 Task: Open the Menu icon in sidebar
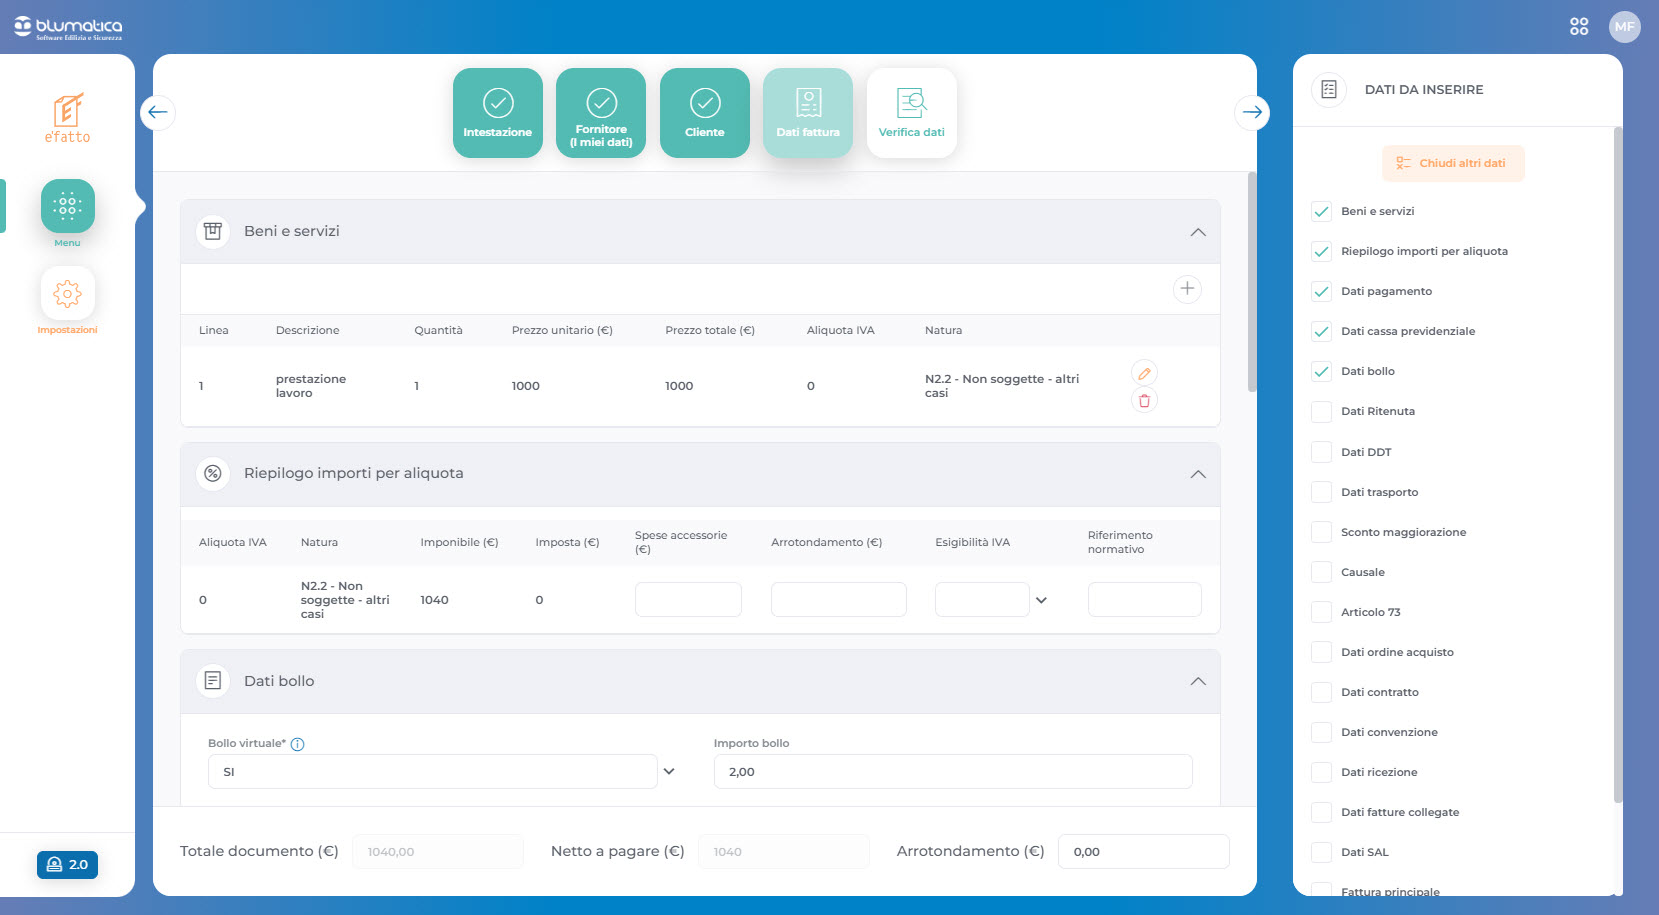coord(67,206)
